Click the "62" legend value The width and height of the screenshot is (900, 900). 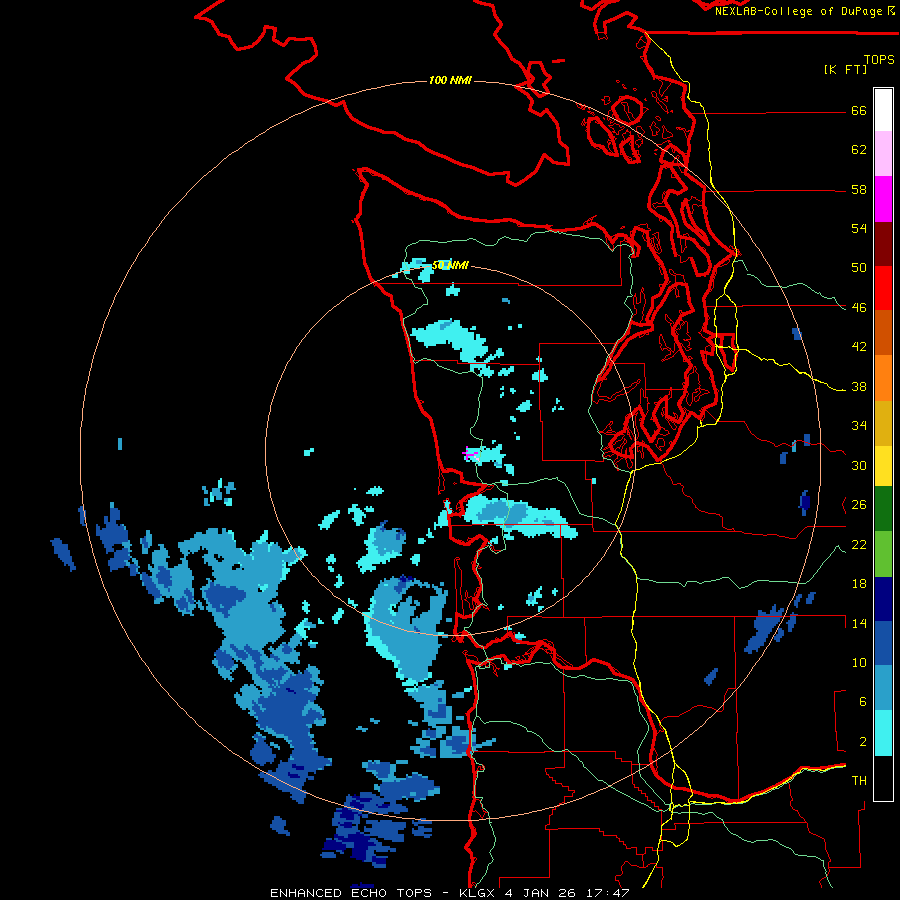click(x=859, y=150)
